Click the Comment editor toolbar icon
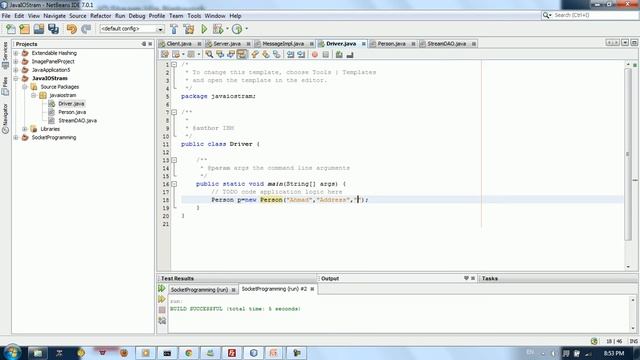Viewport: 640px width, 360px height. click(339, 54)
